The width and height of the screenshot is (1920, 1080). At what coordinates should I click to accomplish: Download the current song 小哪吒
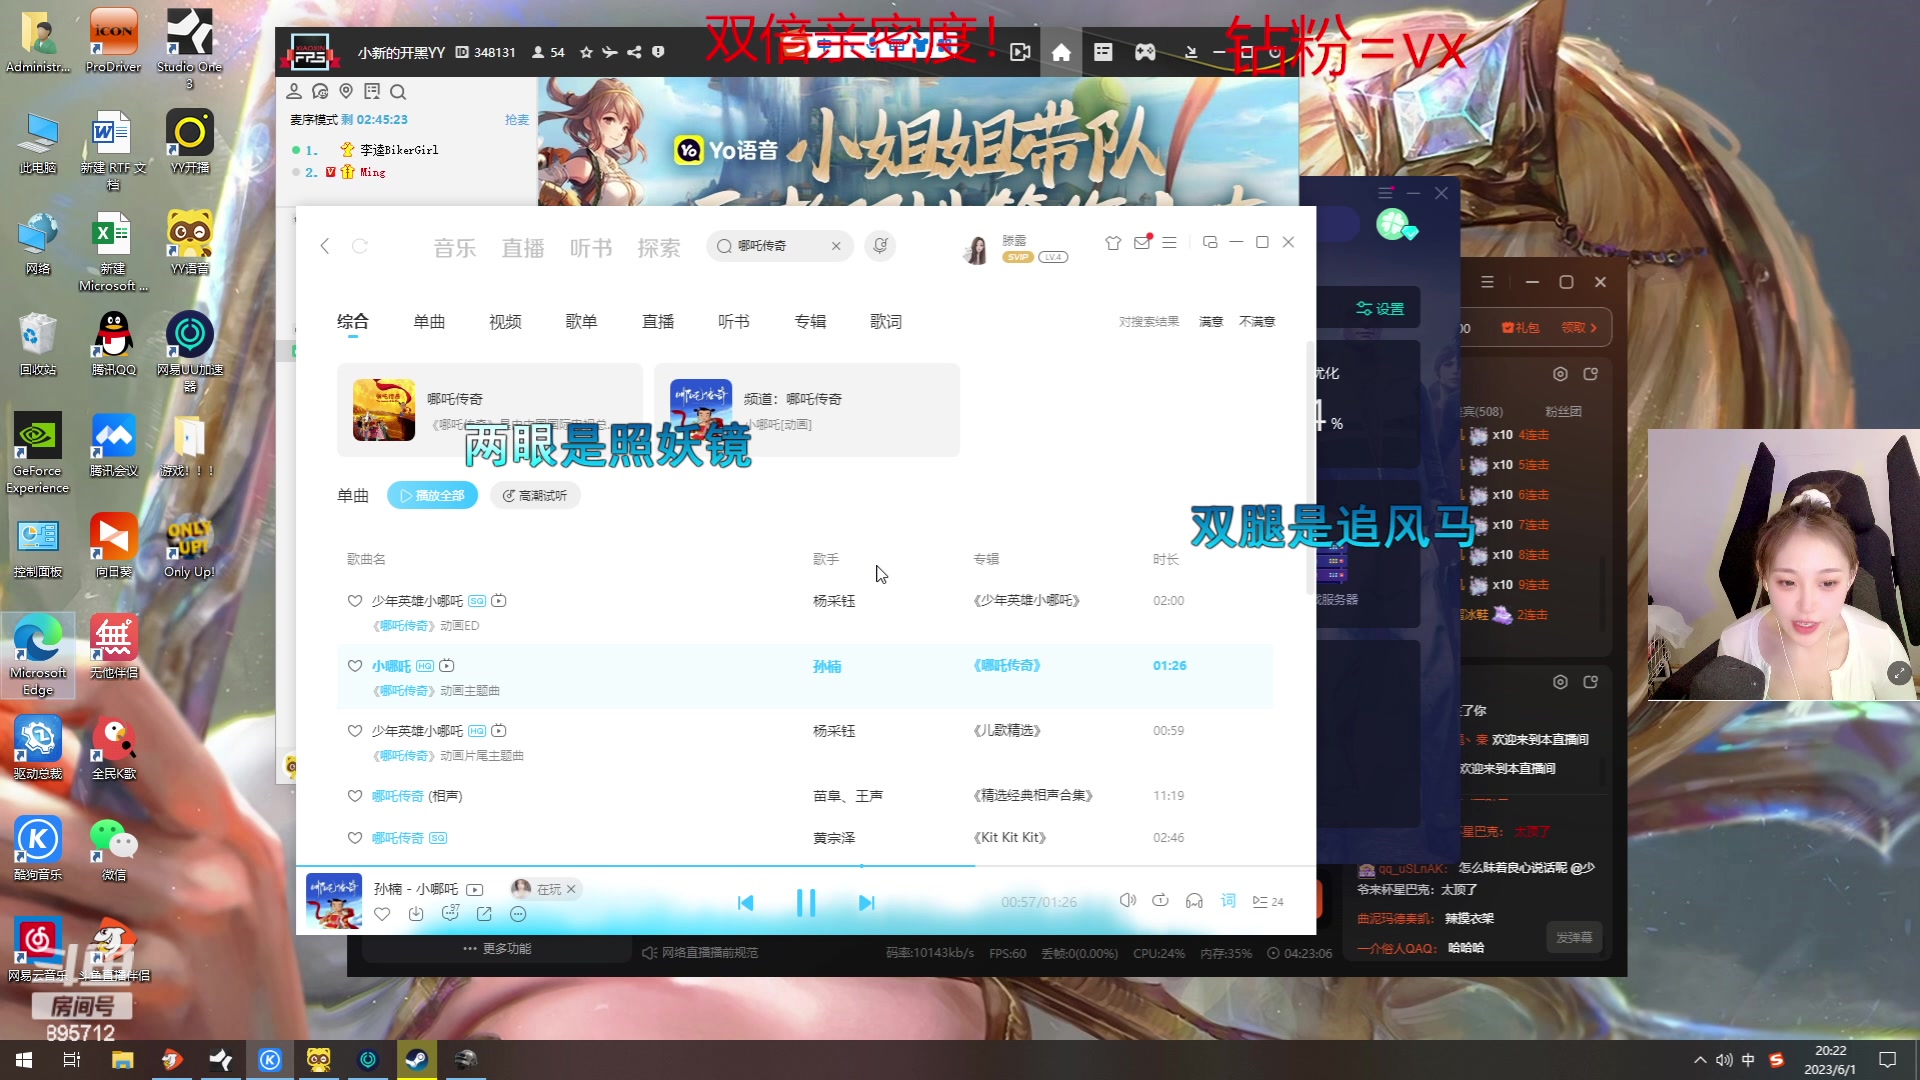point(416,914)
